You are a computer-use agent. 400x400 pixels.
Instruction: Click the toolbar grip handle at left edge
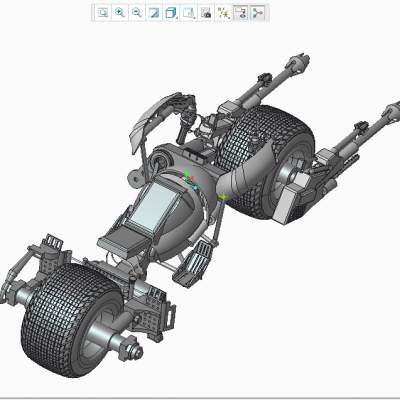coord(93,13)
